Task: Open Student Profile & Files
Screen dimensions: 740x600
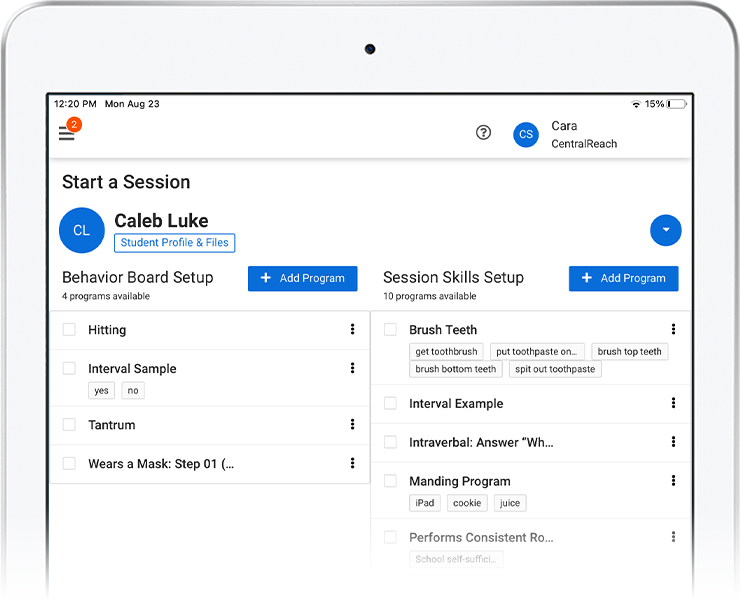Action: click(x=175, y=243)
